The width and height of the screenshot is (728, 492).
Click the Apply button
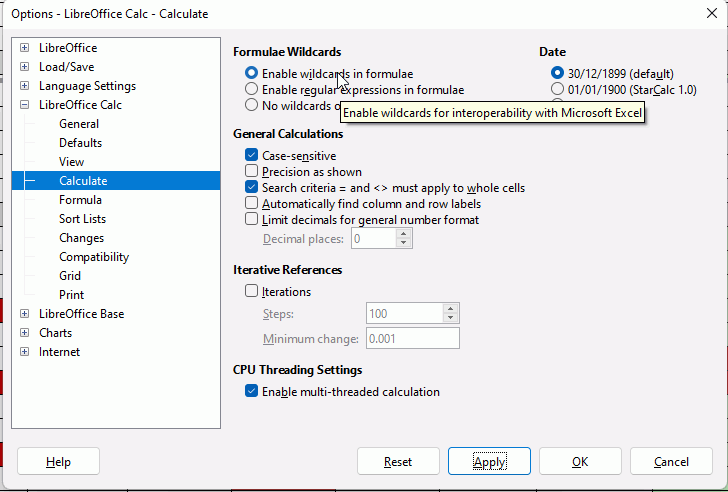point(489,461)
